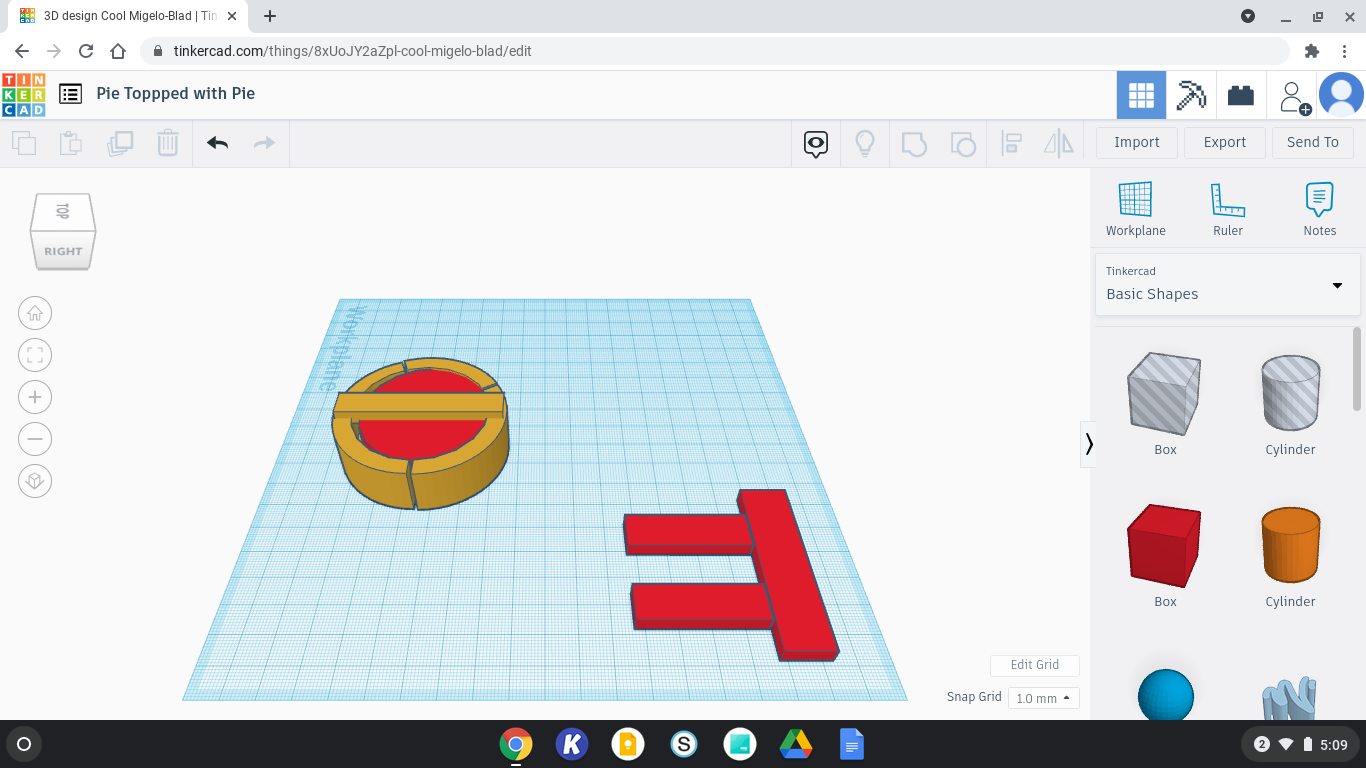Viewport: 1366px width, 768px height.
Task: Open the Bricks mode
Action: click(x=1241, y=95)
